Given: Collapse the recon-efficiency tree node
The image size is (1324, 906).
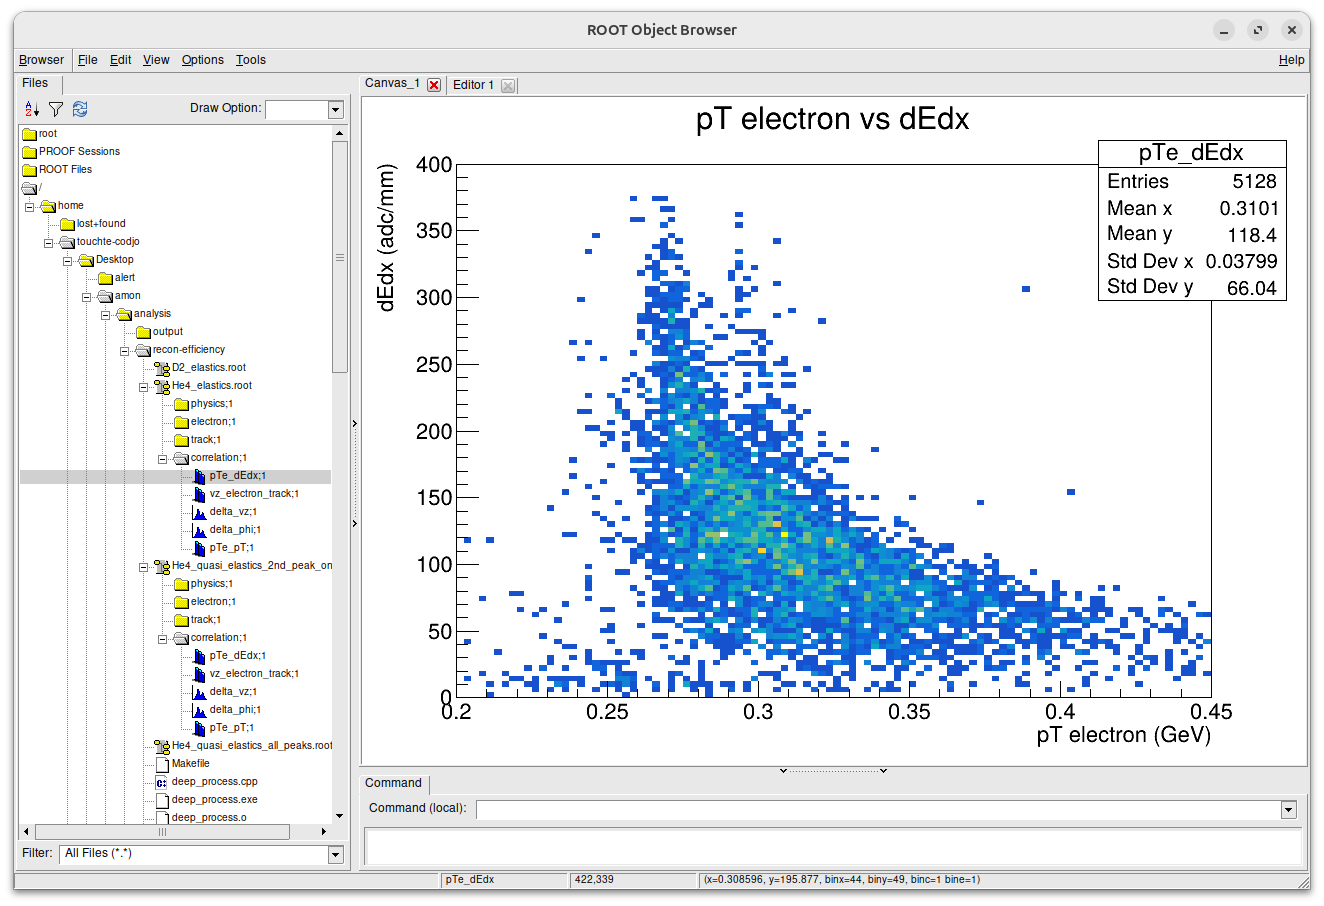Looking at the screenshot, I should point(124,351).
